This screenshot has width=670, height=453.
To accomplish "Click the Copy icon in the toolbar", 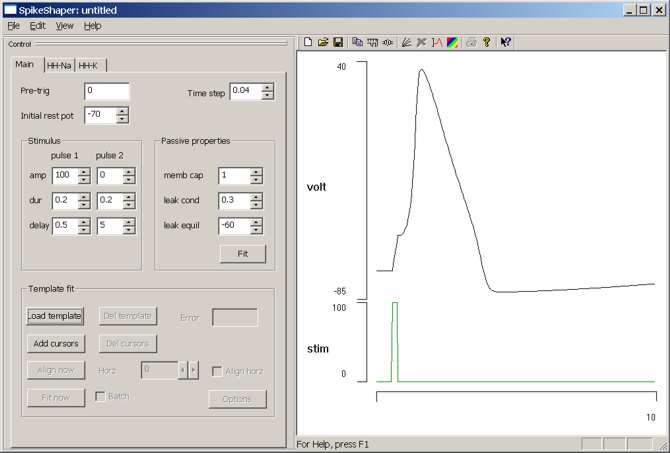I will [358, 43].
